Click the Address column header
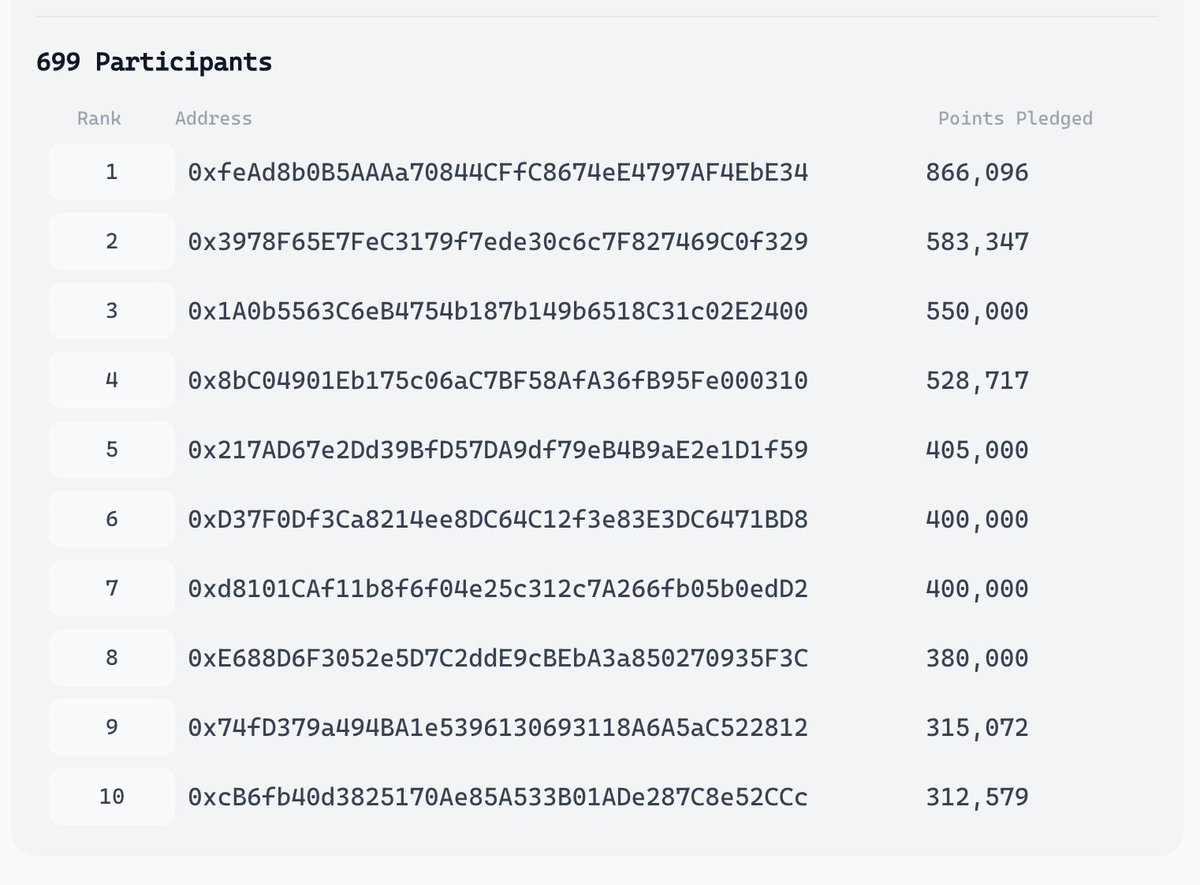This screenshot has height=885, width=1200. [x=213, y=118]
